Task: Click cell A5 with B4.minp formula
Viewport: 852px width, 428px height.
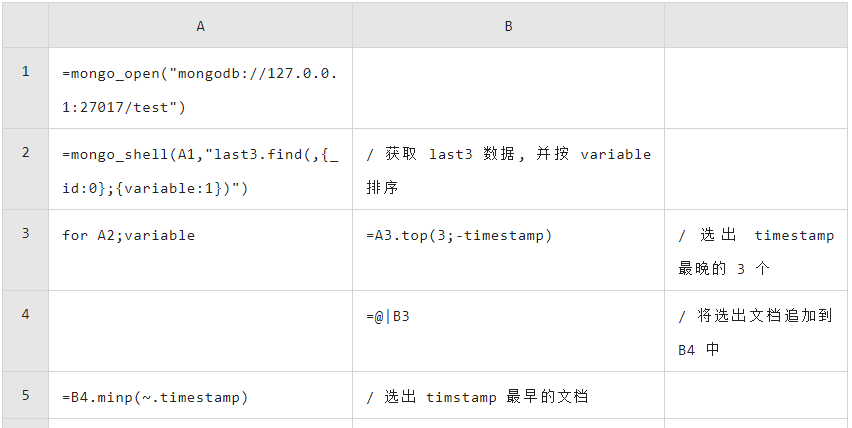Action: pyautogui.click(x=201, y=395)
